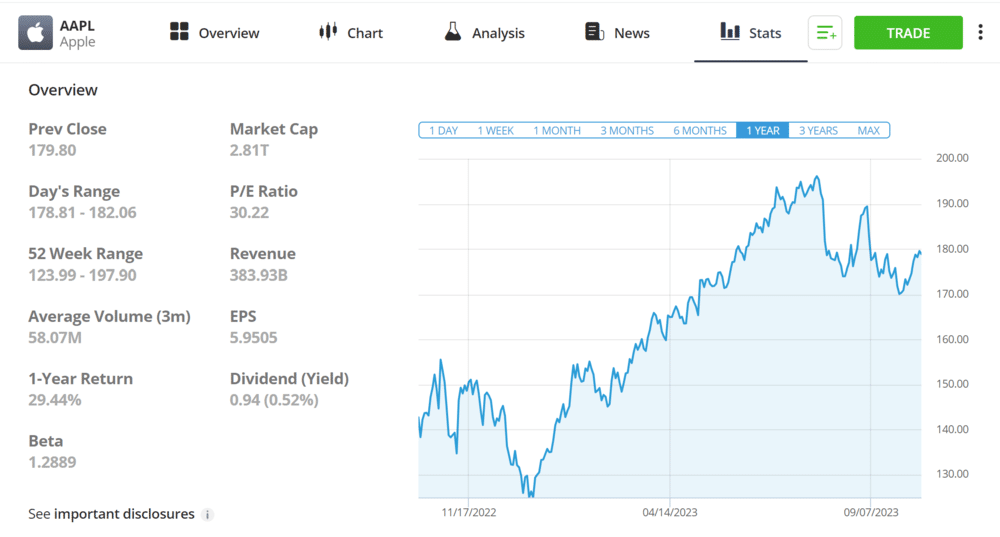The image size is (1000, 537).
Task: Click the 1-Year Return value 29.44%
Action: click(x=55, y=401)
